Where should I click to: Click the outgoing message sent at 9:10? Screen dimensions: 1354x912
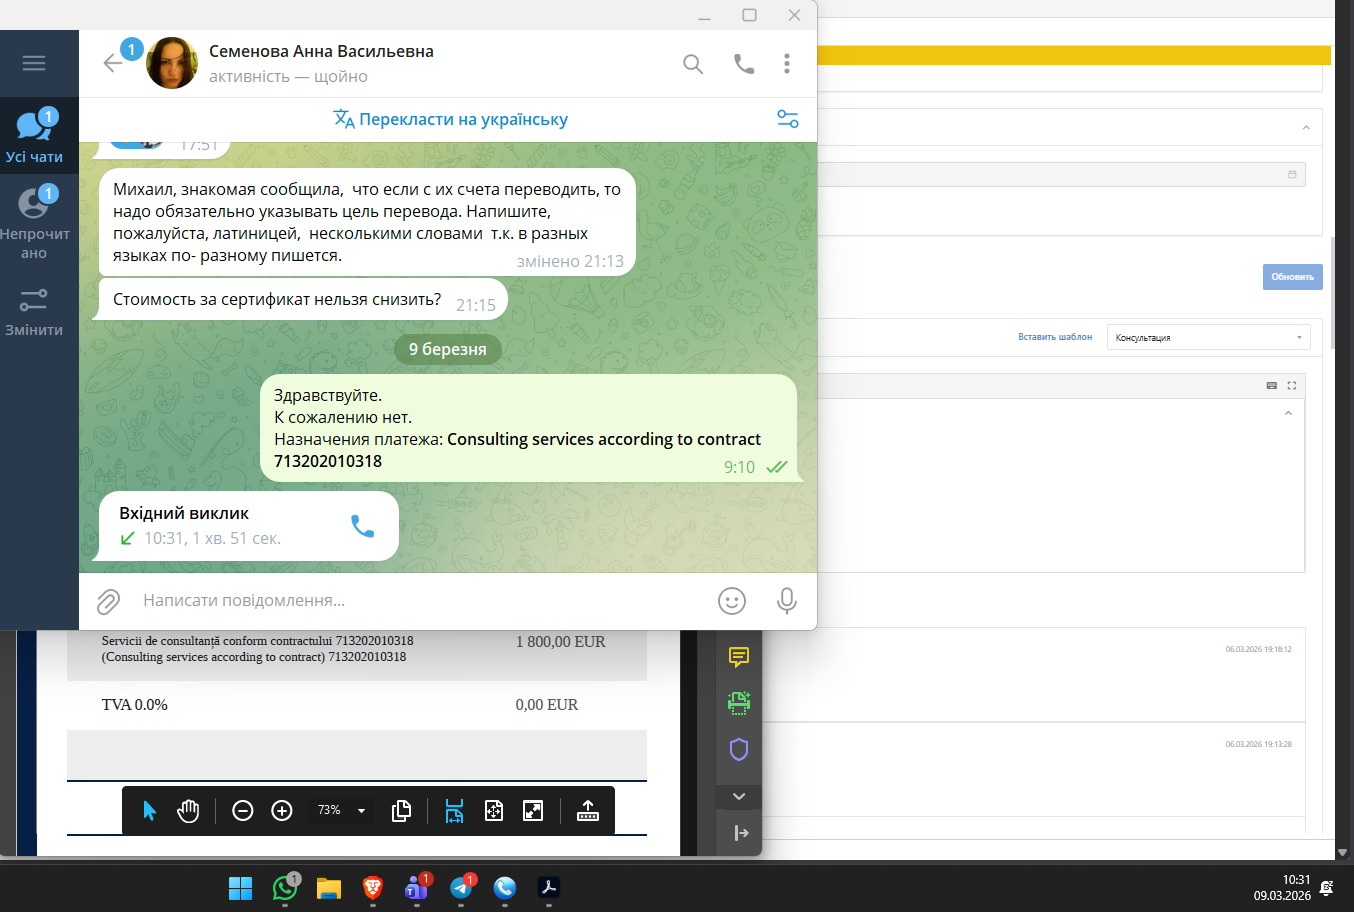click(528, 428)
